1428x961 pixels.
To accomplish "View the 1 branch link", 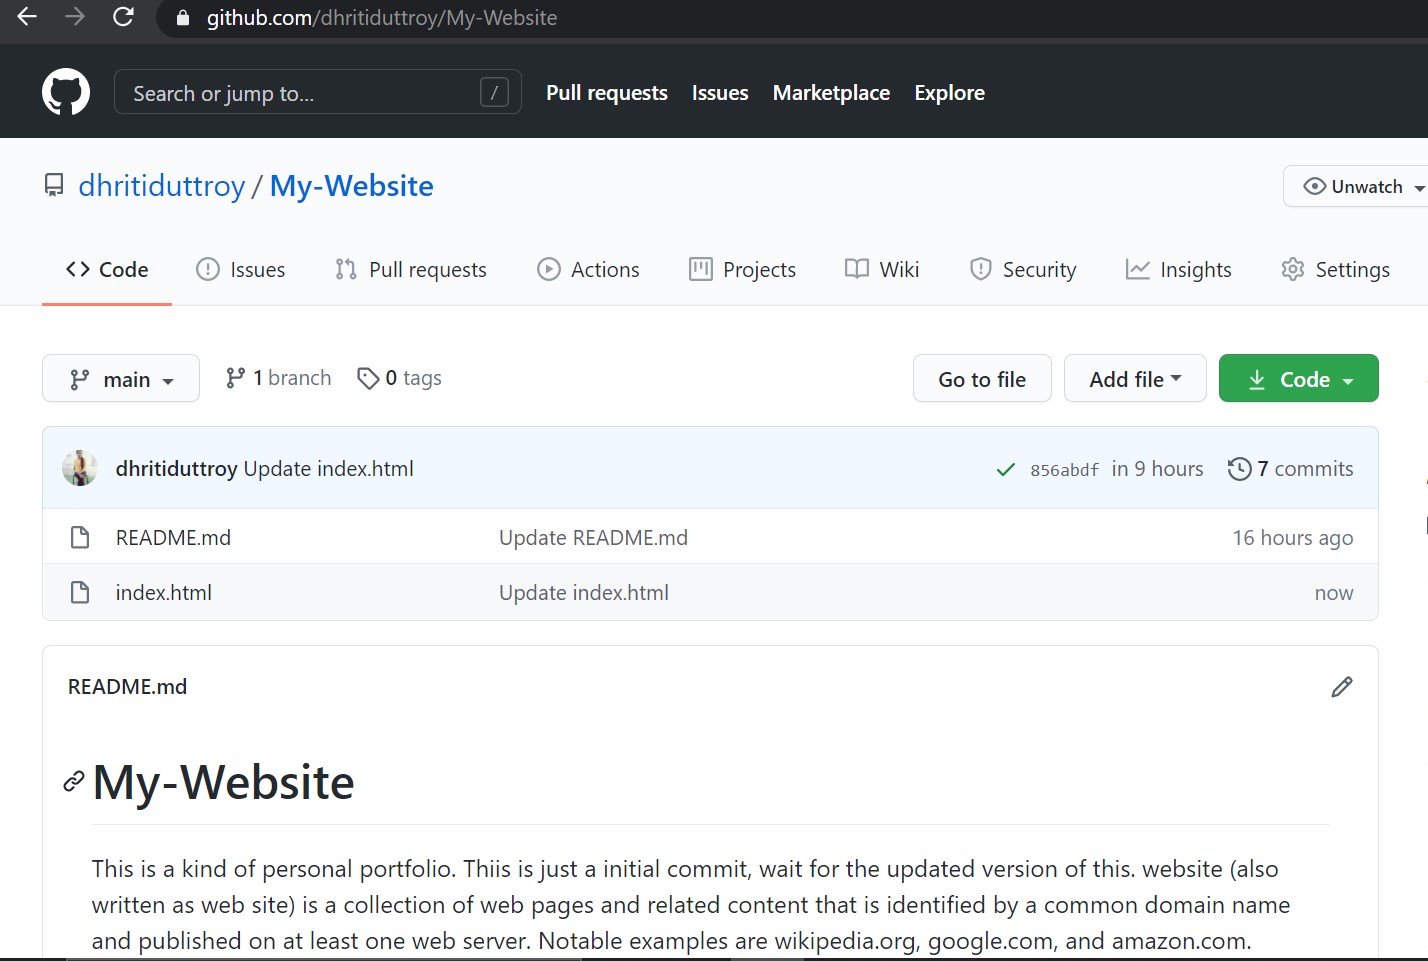I will point(279,378).
